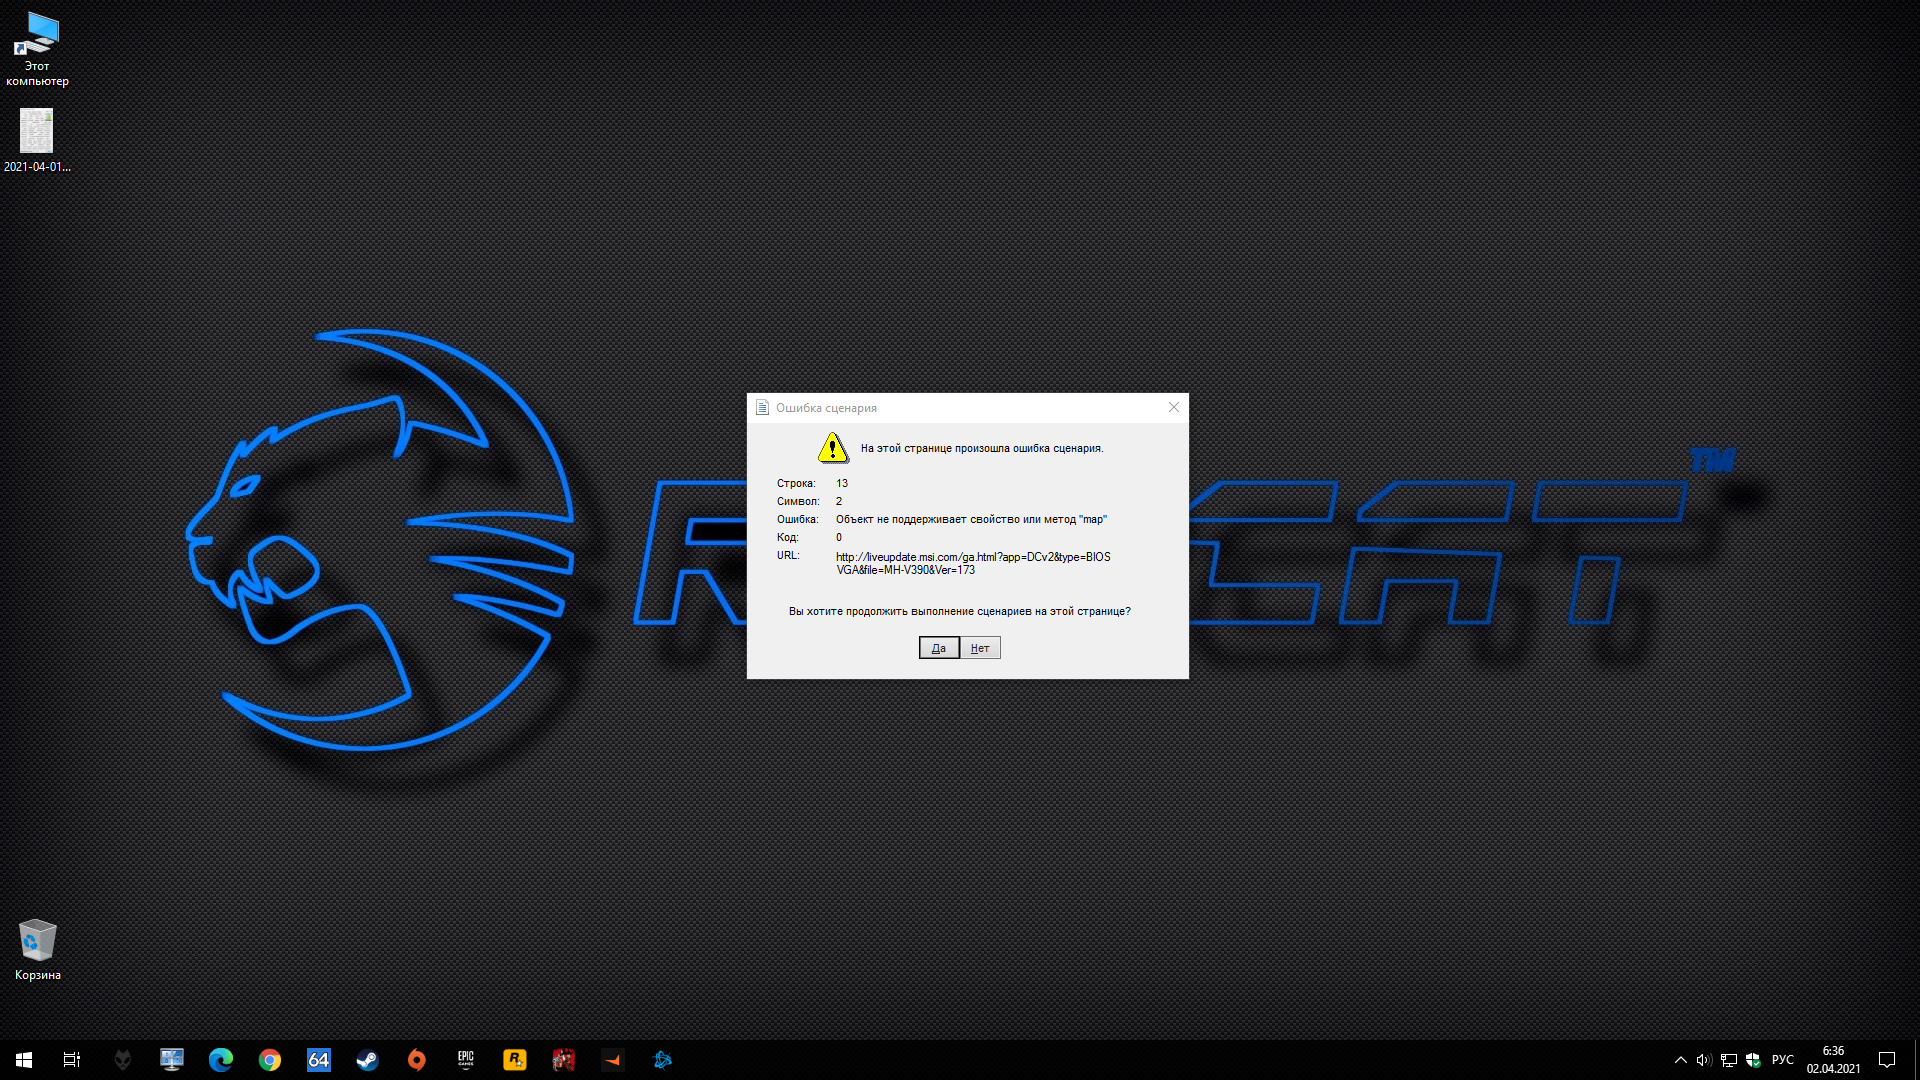Open Origin launcher from taskbar
The height and width of the screenshot is (1080, 1920).
tap(417, 1060)
